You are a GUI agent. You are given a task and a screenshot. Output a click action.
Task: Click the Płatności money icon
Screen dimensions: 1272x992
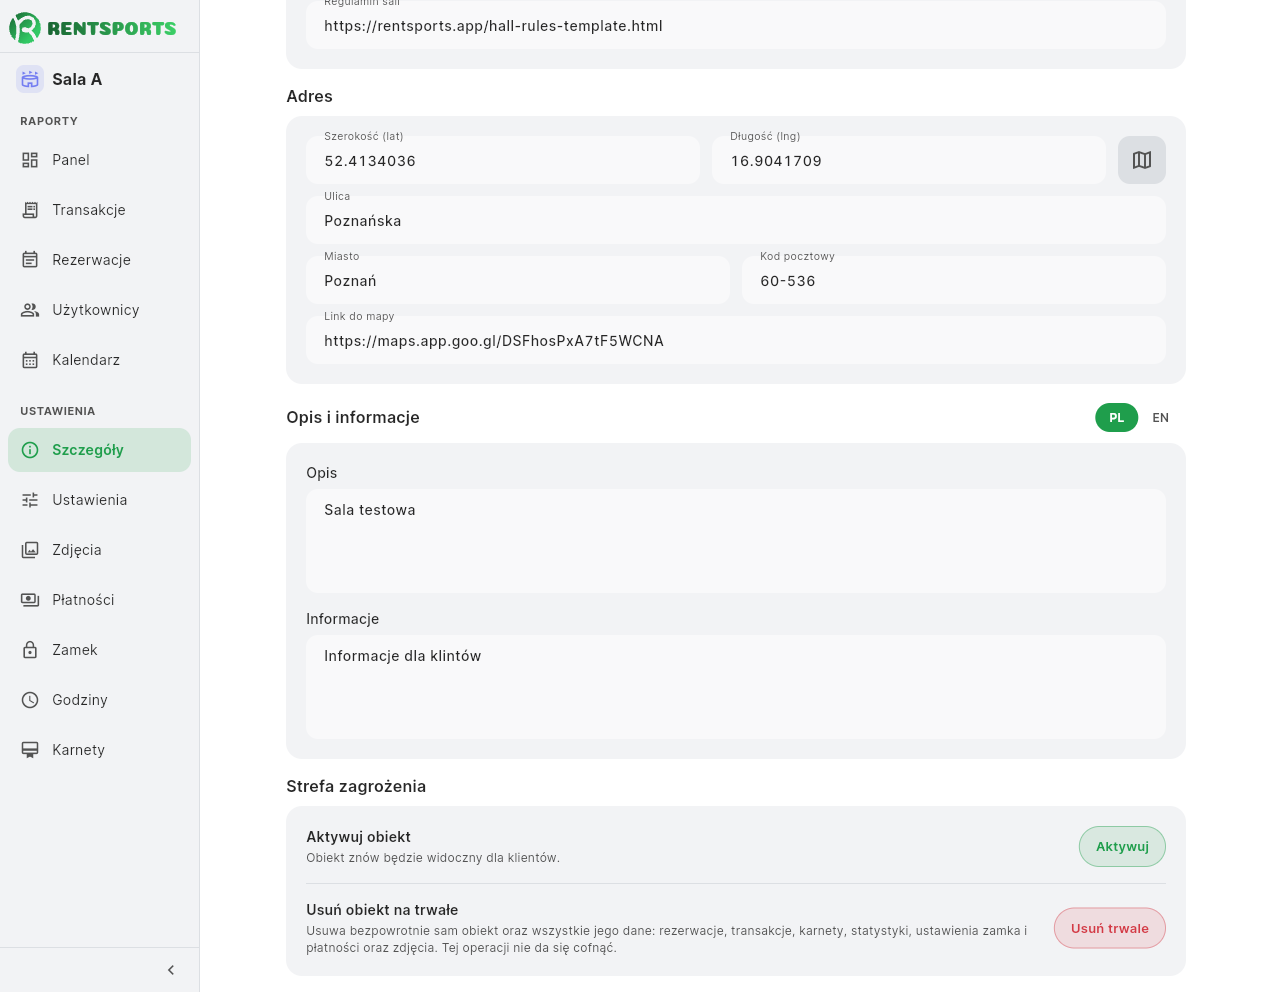pyautogui.click(x=30, y=600)
